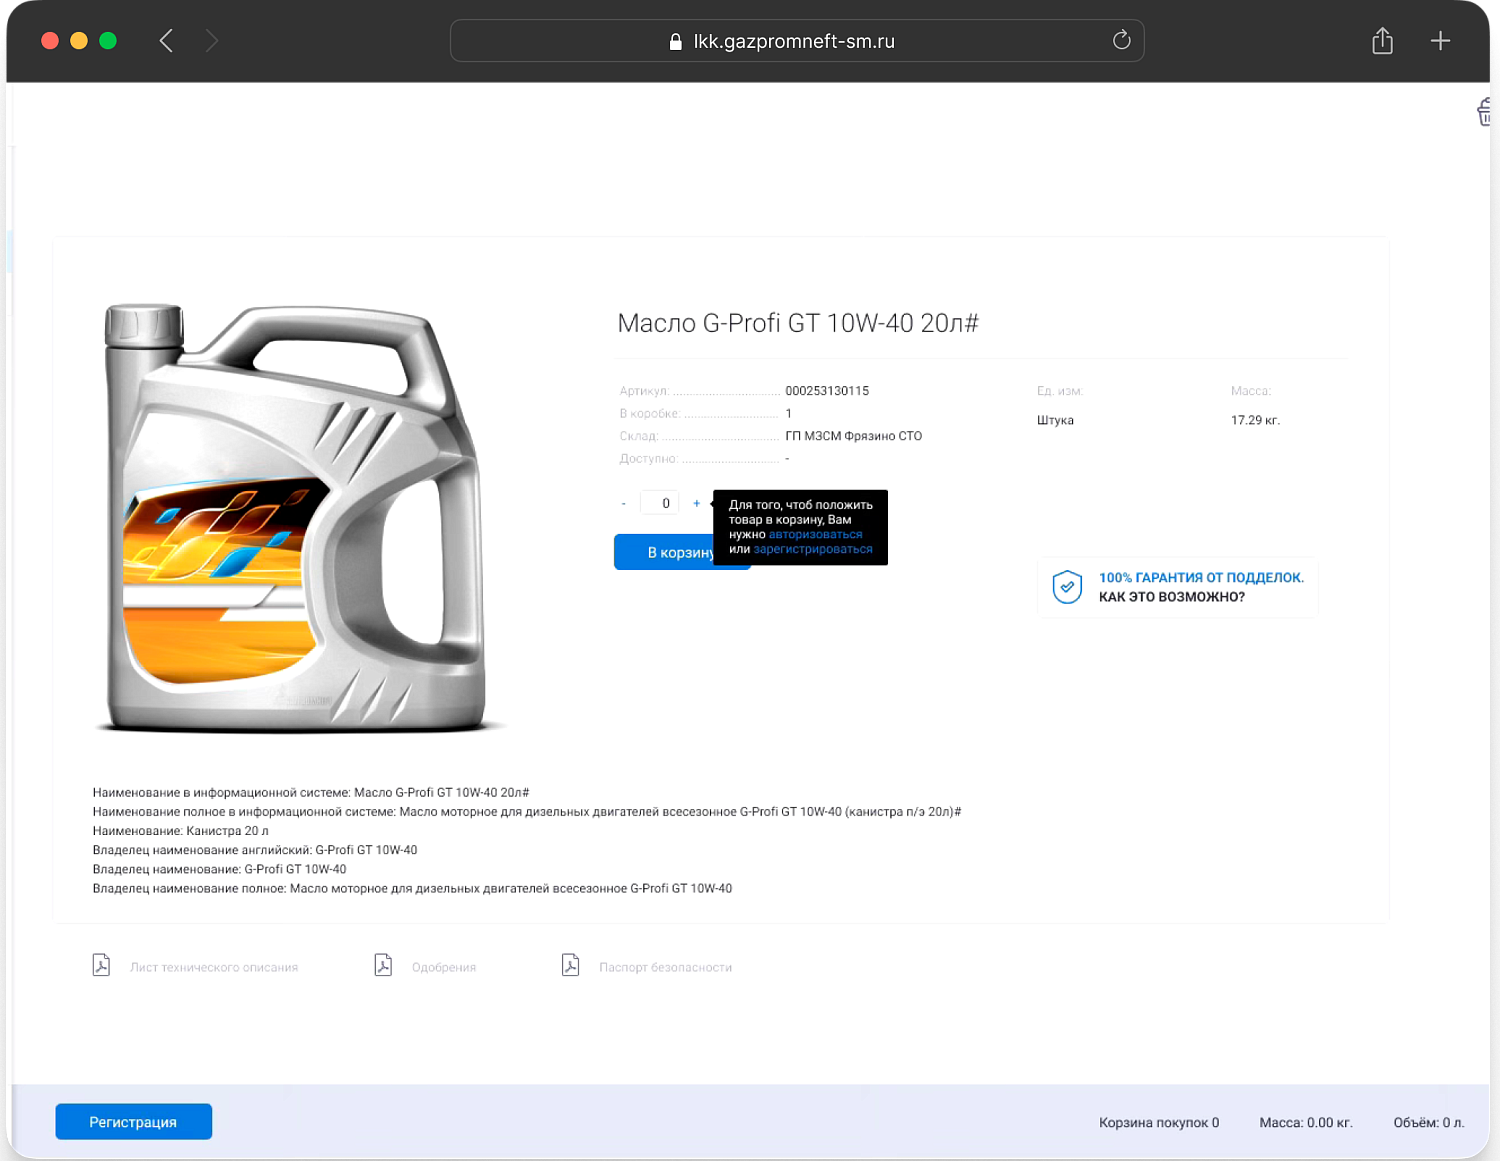Decrease quantity with the minus button
The width and height of the screenshot is (1500, 1161).
(623, 503)
